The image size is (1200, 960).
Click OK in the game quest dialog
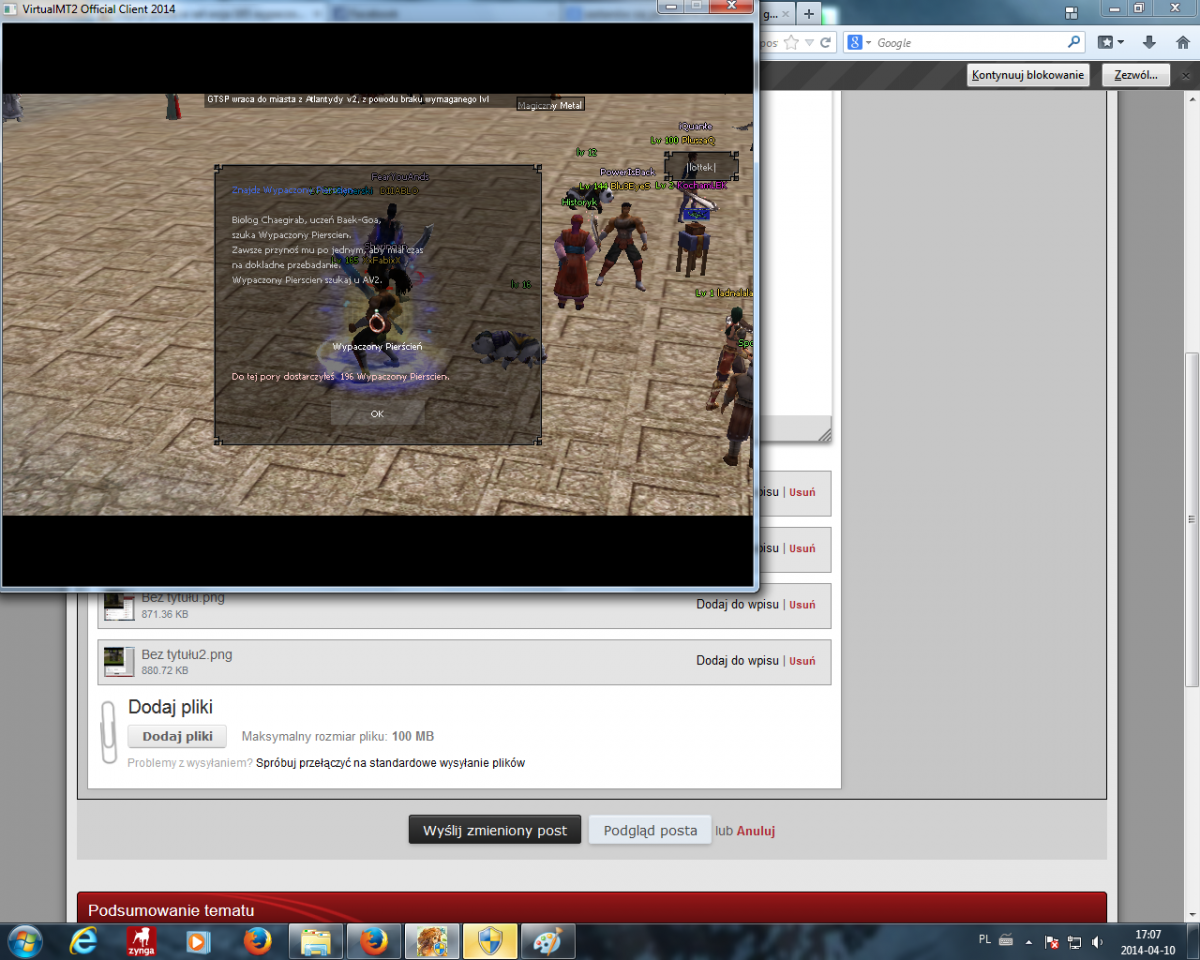377,413
